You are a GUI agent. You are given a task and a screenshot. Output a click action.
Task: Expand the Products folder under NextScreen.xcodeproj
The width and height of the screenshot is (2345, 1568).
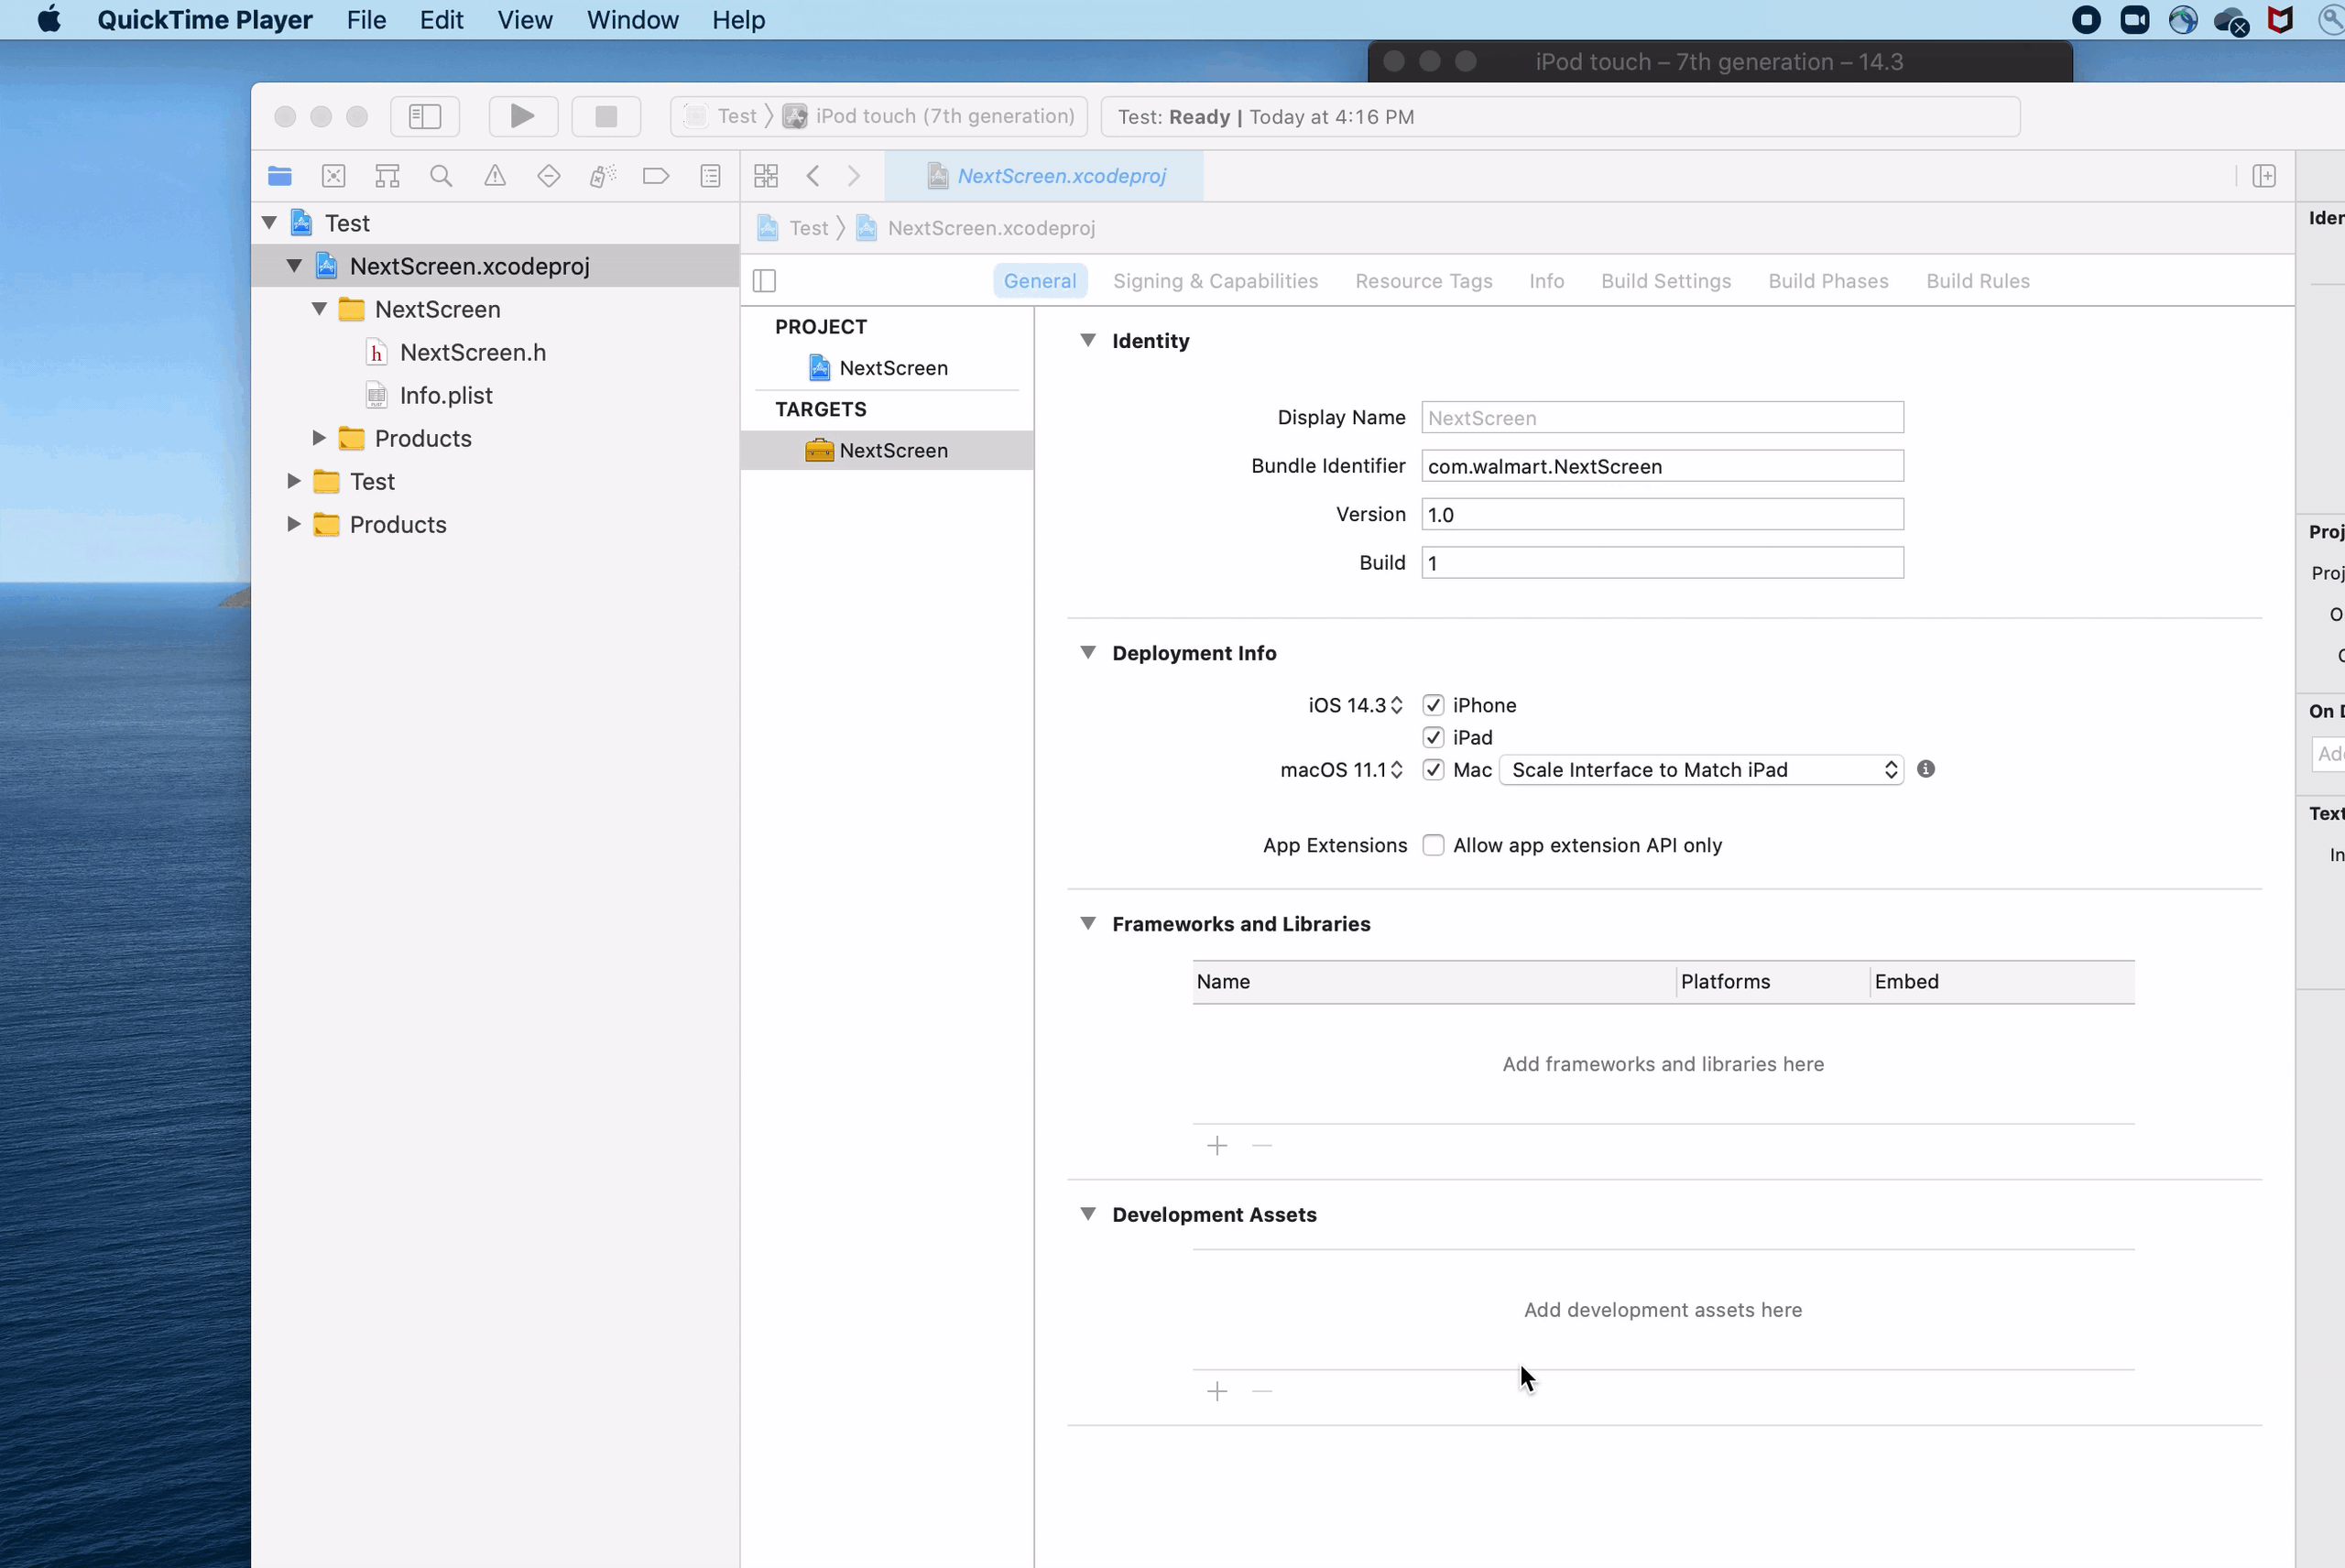click(319, 437)
